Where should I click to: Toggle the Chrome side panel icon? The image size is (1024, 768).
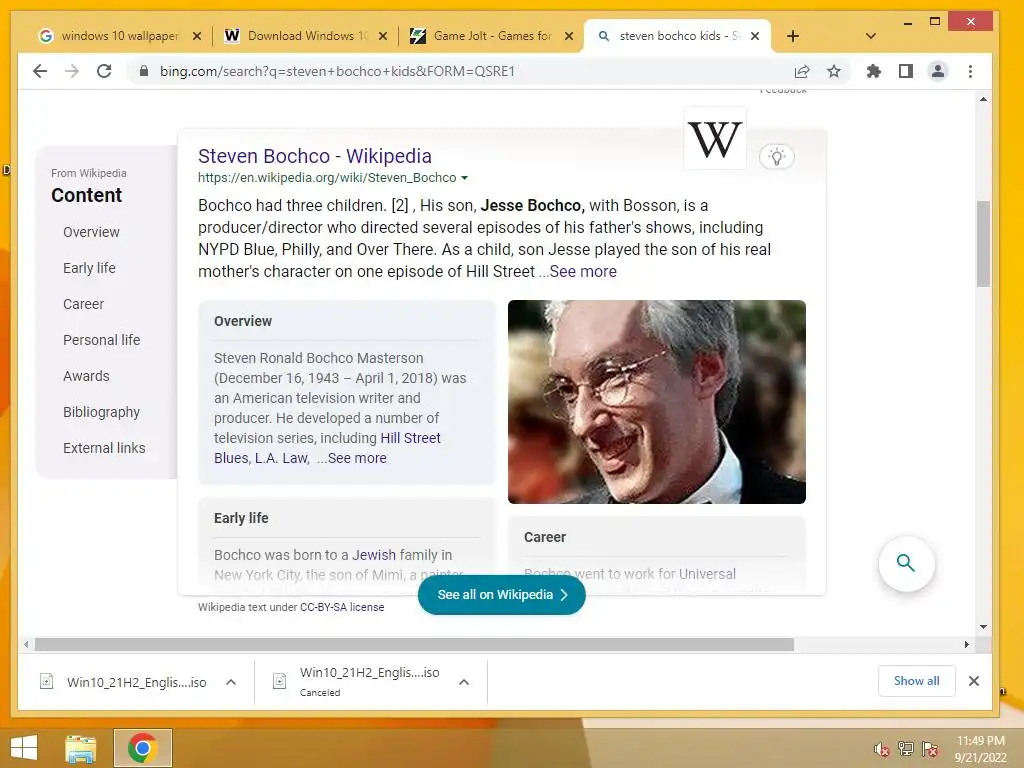point(906,71)
